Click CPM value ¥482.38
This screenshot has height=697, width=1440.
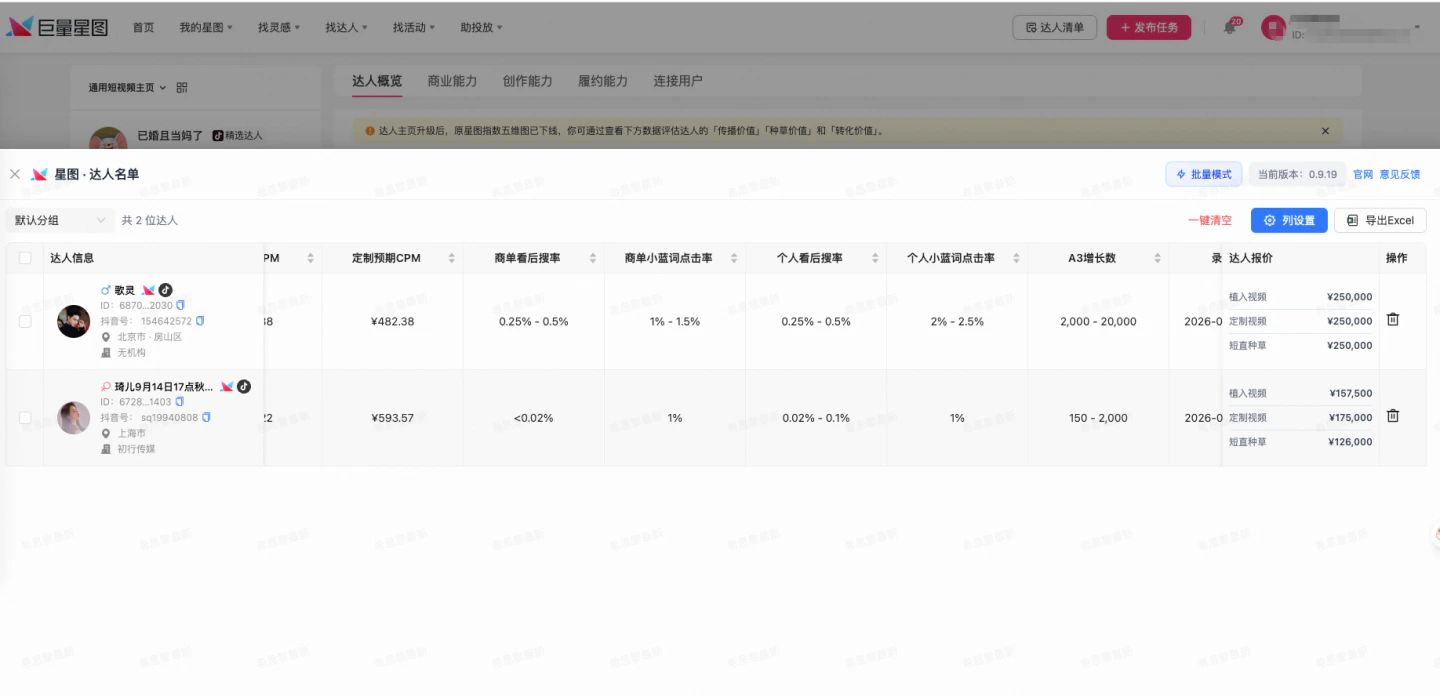click(392, 321)
